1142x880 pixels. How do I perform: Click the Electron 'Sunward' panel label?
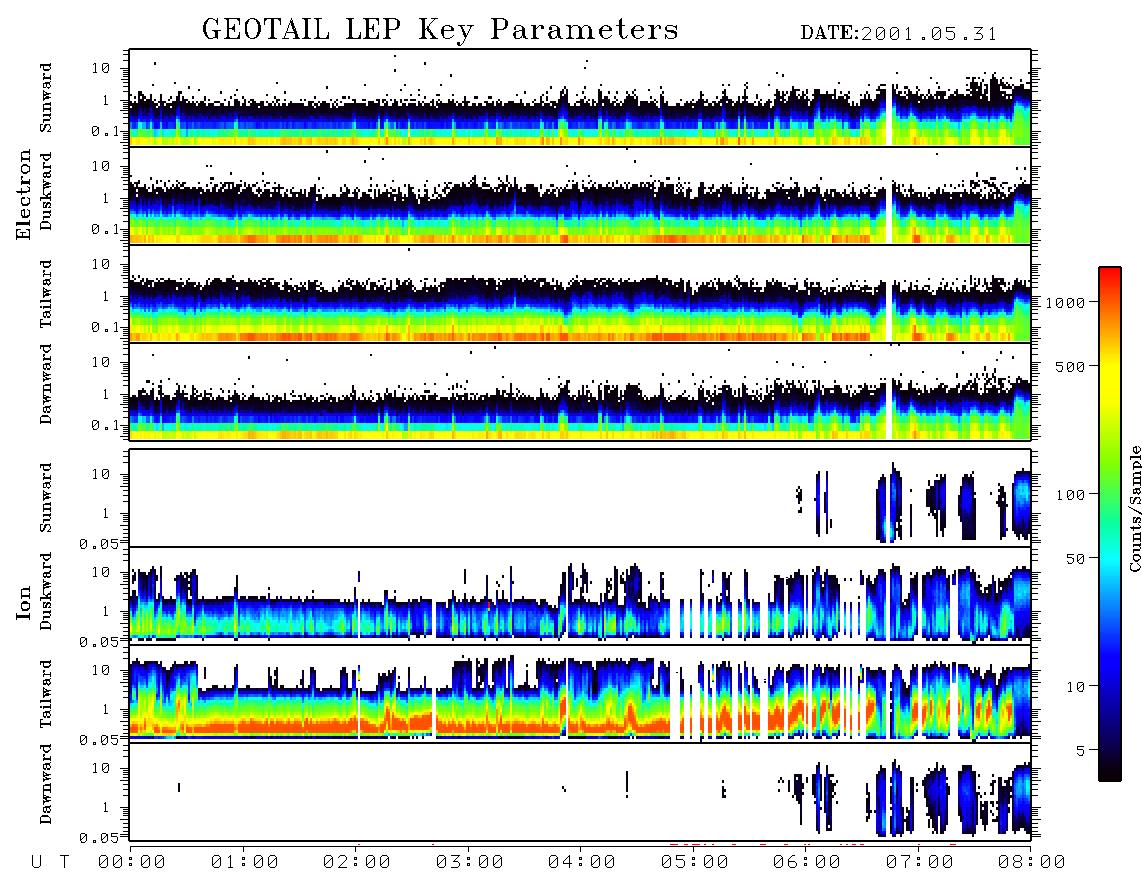pos(46,98)
